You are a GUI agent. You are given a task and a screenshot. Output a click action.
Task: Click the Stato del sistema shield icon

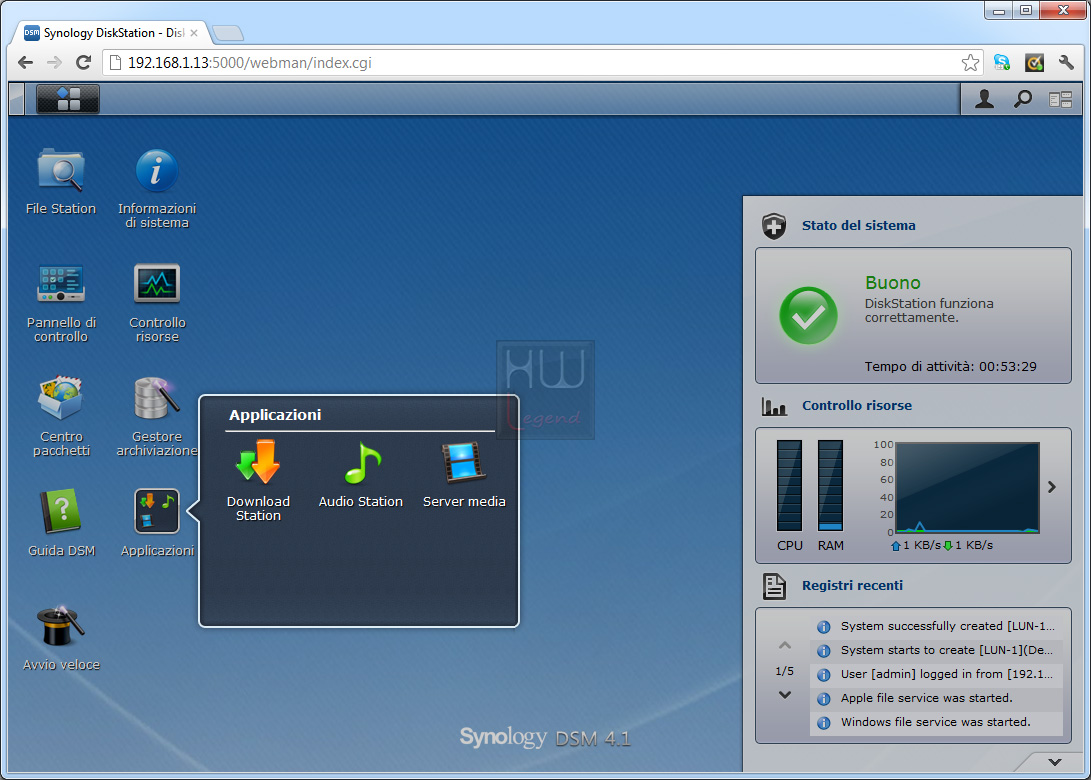(x=774, y=226)
